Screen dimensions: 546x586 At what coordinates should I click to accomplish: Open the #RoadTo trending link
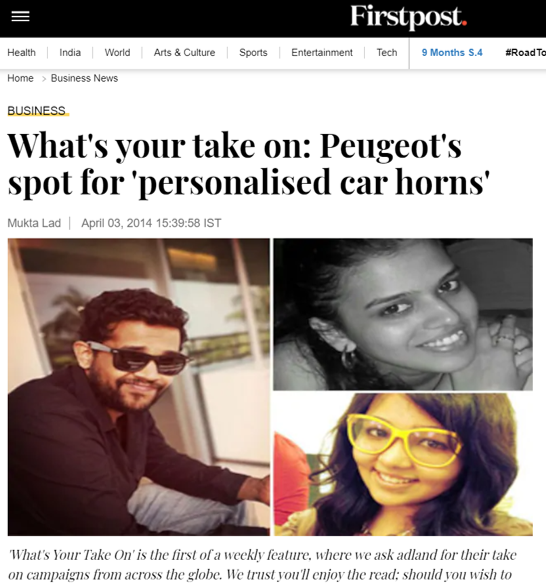pyautogui.click(x=525, y=53)
